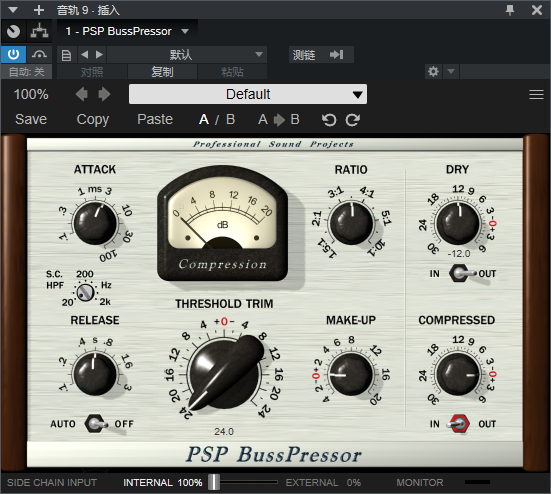
Task: Click the redo arrow icon
Action: [x=352, y=120]
